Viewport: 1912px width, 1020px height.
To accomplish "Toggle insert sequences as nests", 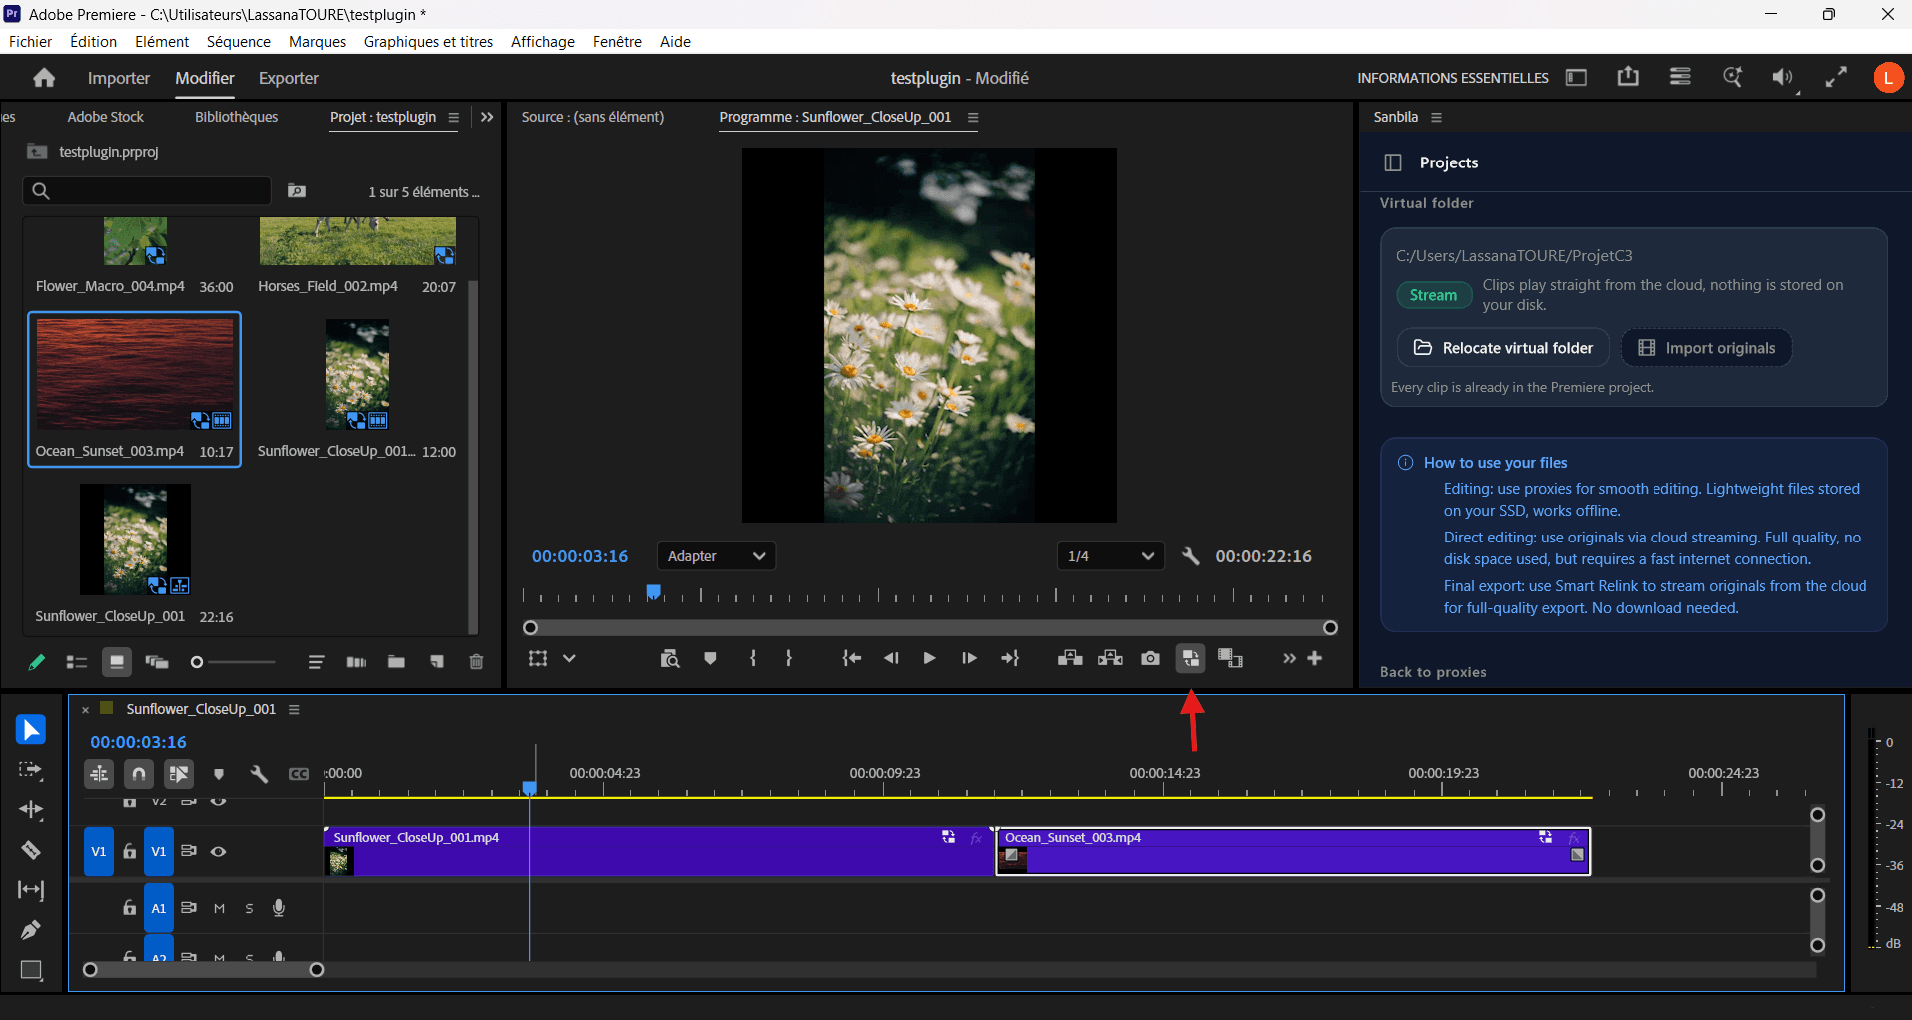I will coord(99,774).
